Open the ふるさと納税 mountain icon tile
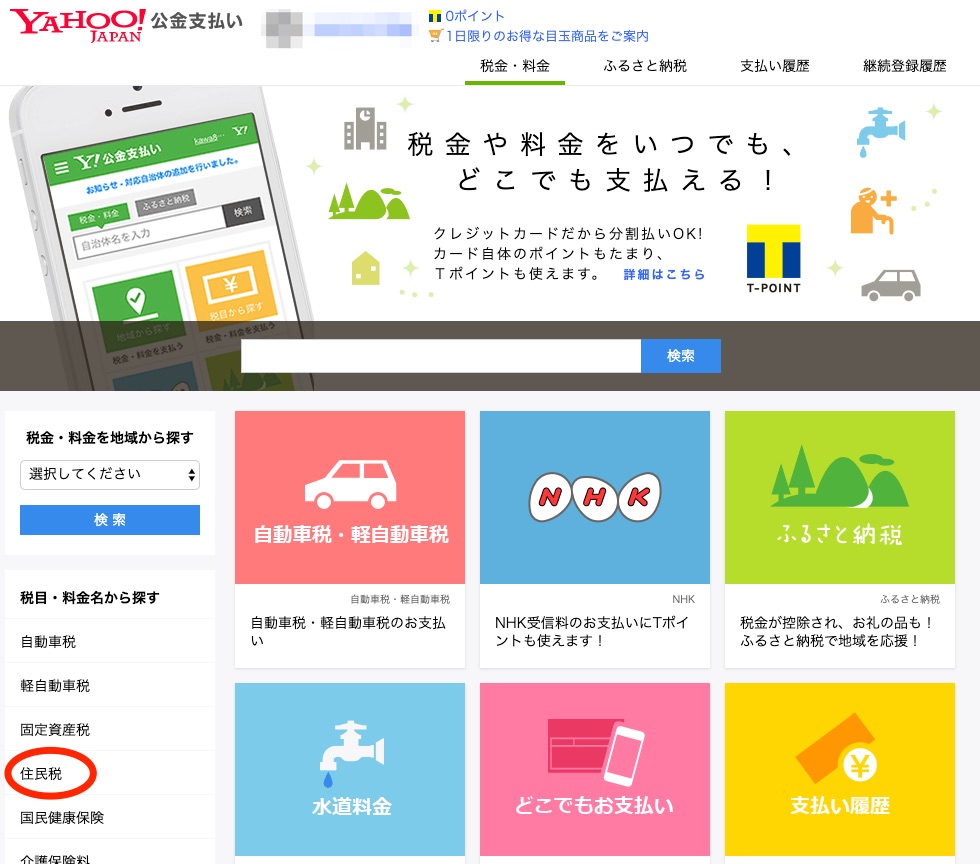Viewport: 980px width, 864px height. (839, 497)
